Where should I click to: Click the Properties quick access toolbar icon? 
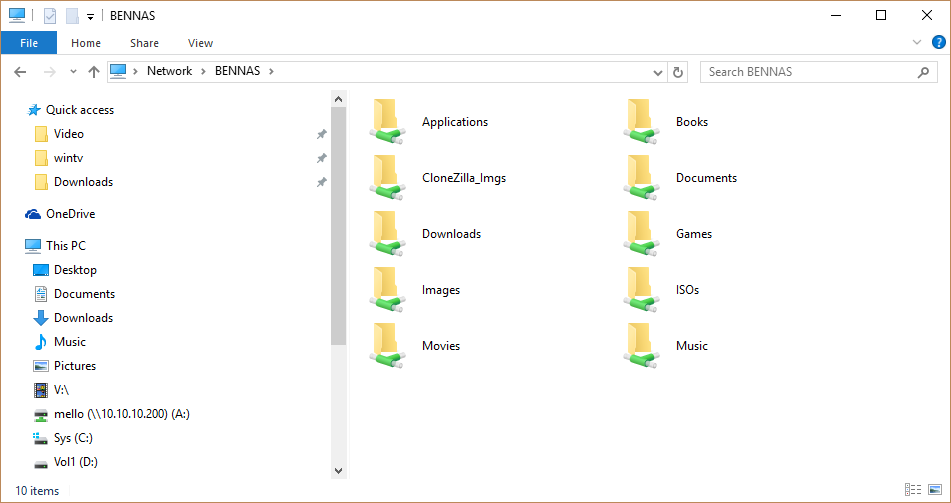50,16
